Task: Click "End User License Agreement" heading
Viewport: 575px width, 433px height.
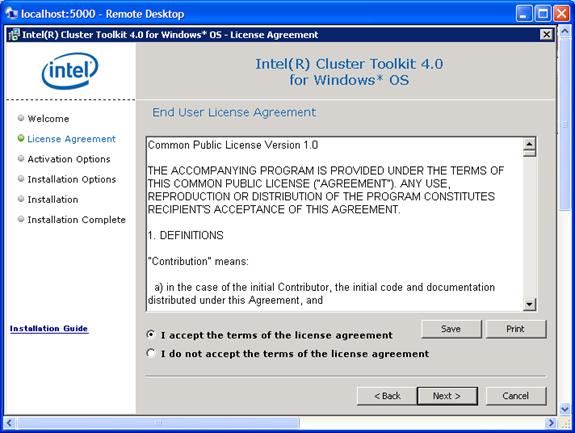Action: (x=234, y=112)
